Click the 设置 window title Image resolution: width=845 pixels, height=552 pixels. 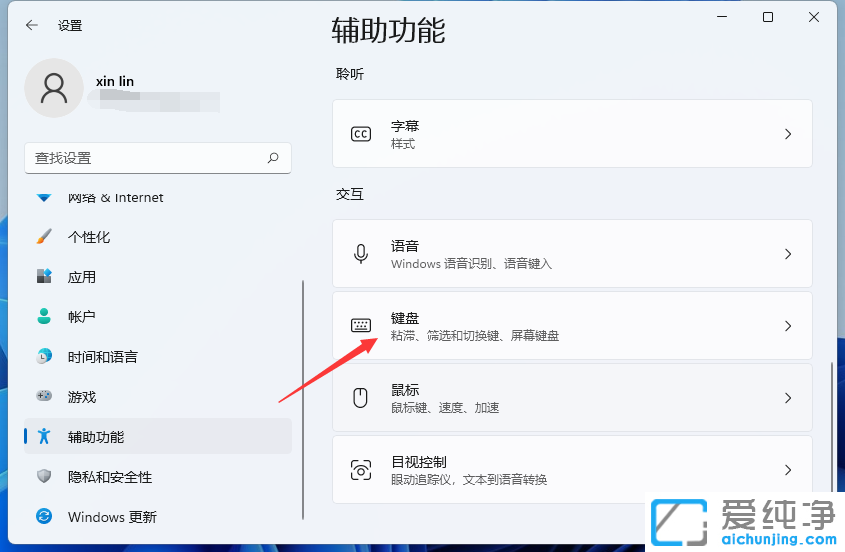coord(70,25)
